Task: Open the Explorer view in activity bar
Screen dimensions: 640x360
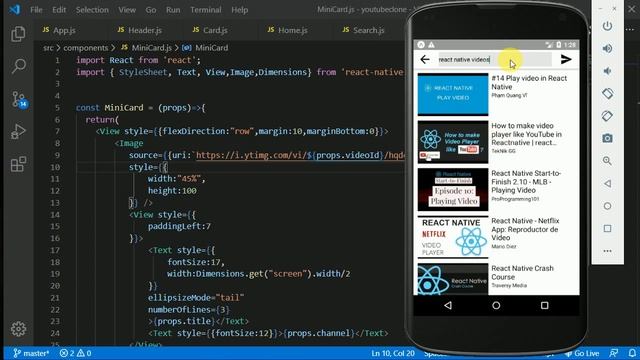Action: coord(18,34)
